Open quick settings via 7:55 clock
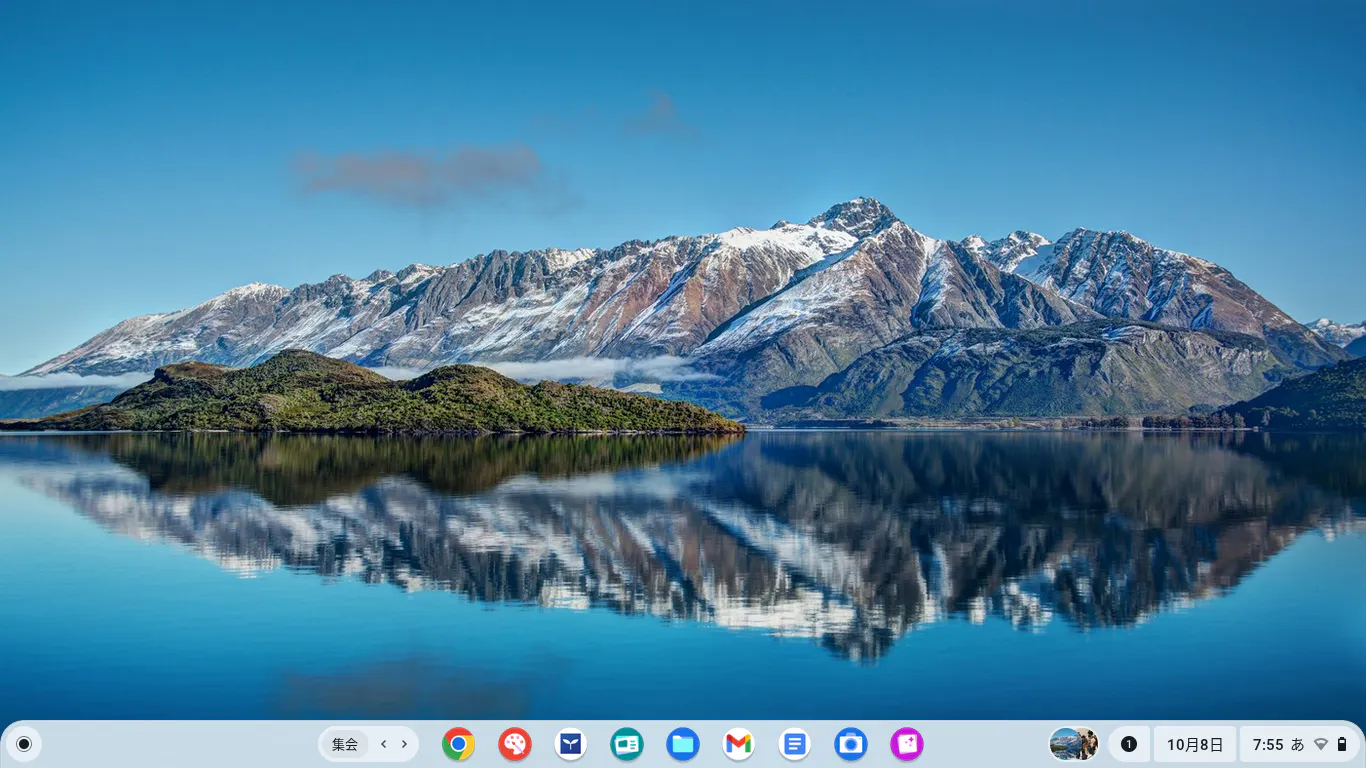1366x768 pixels. (1268, 744)
